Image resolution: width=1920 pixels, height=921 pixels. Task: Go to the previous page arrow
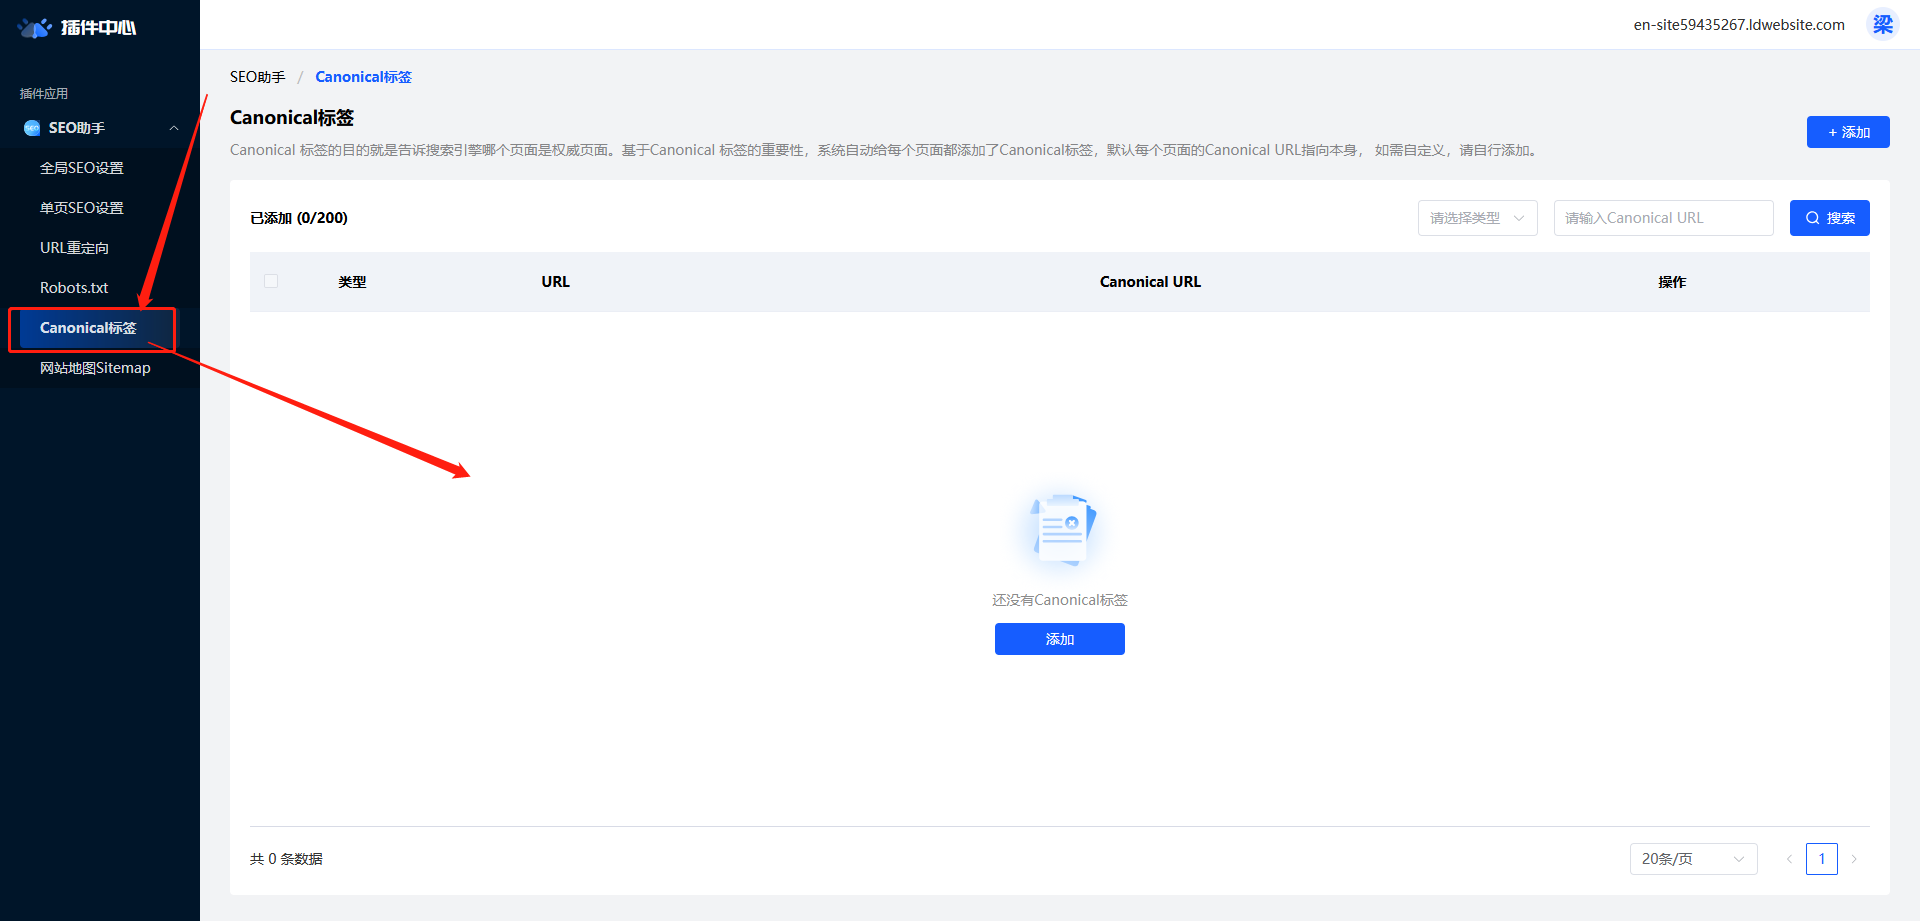pos(1789,859)
